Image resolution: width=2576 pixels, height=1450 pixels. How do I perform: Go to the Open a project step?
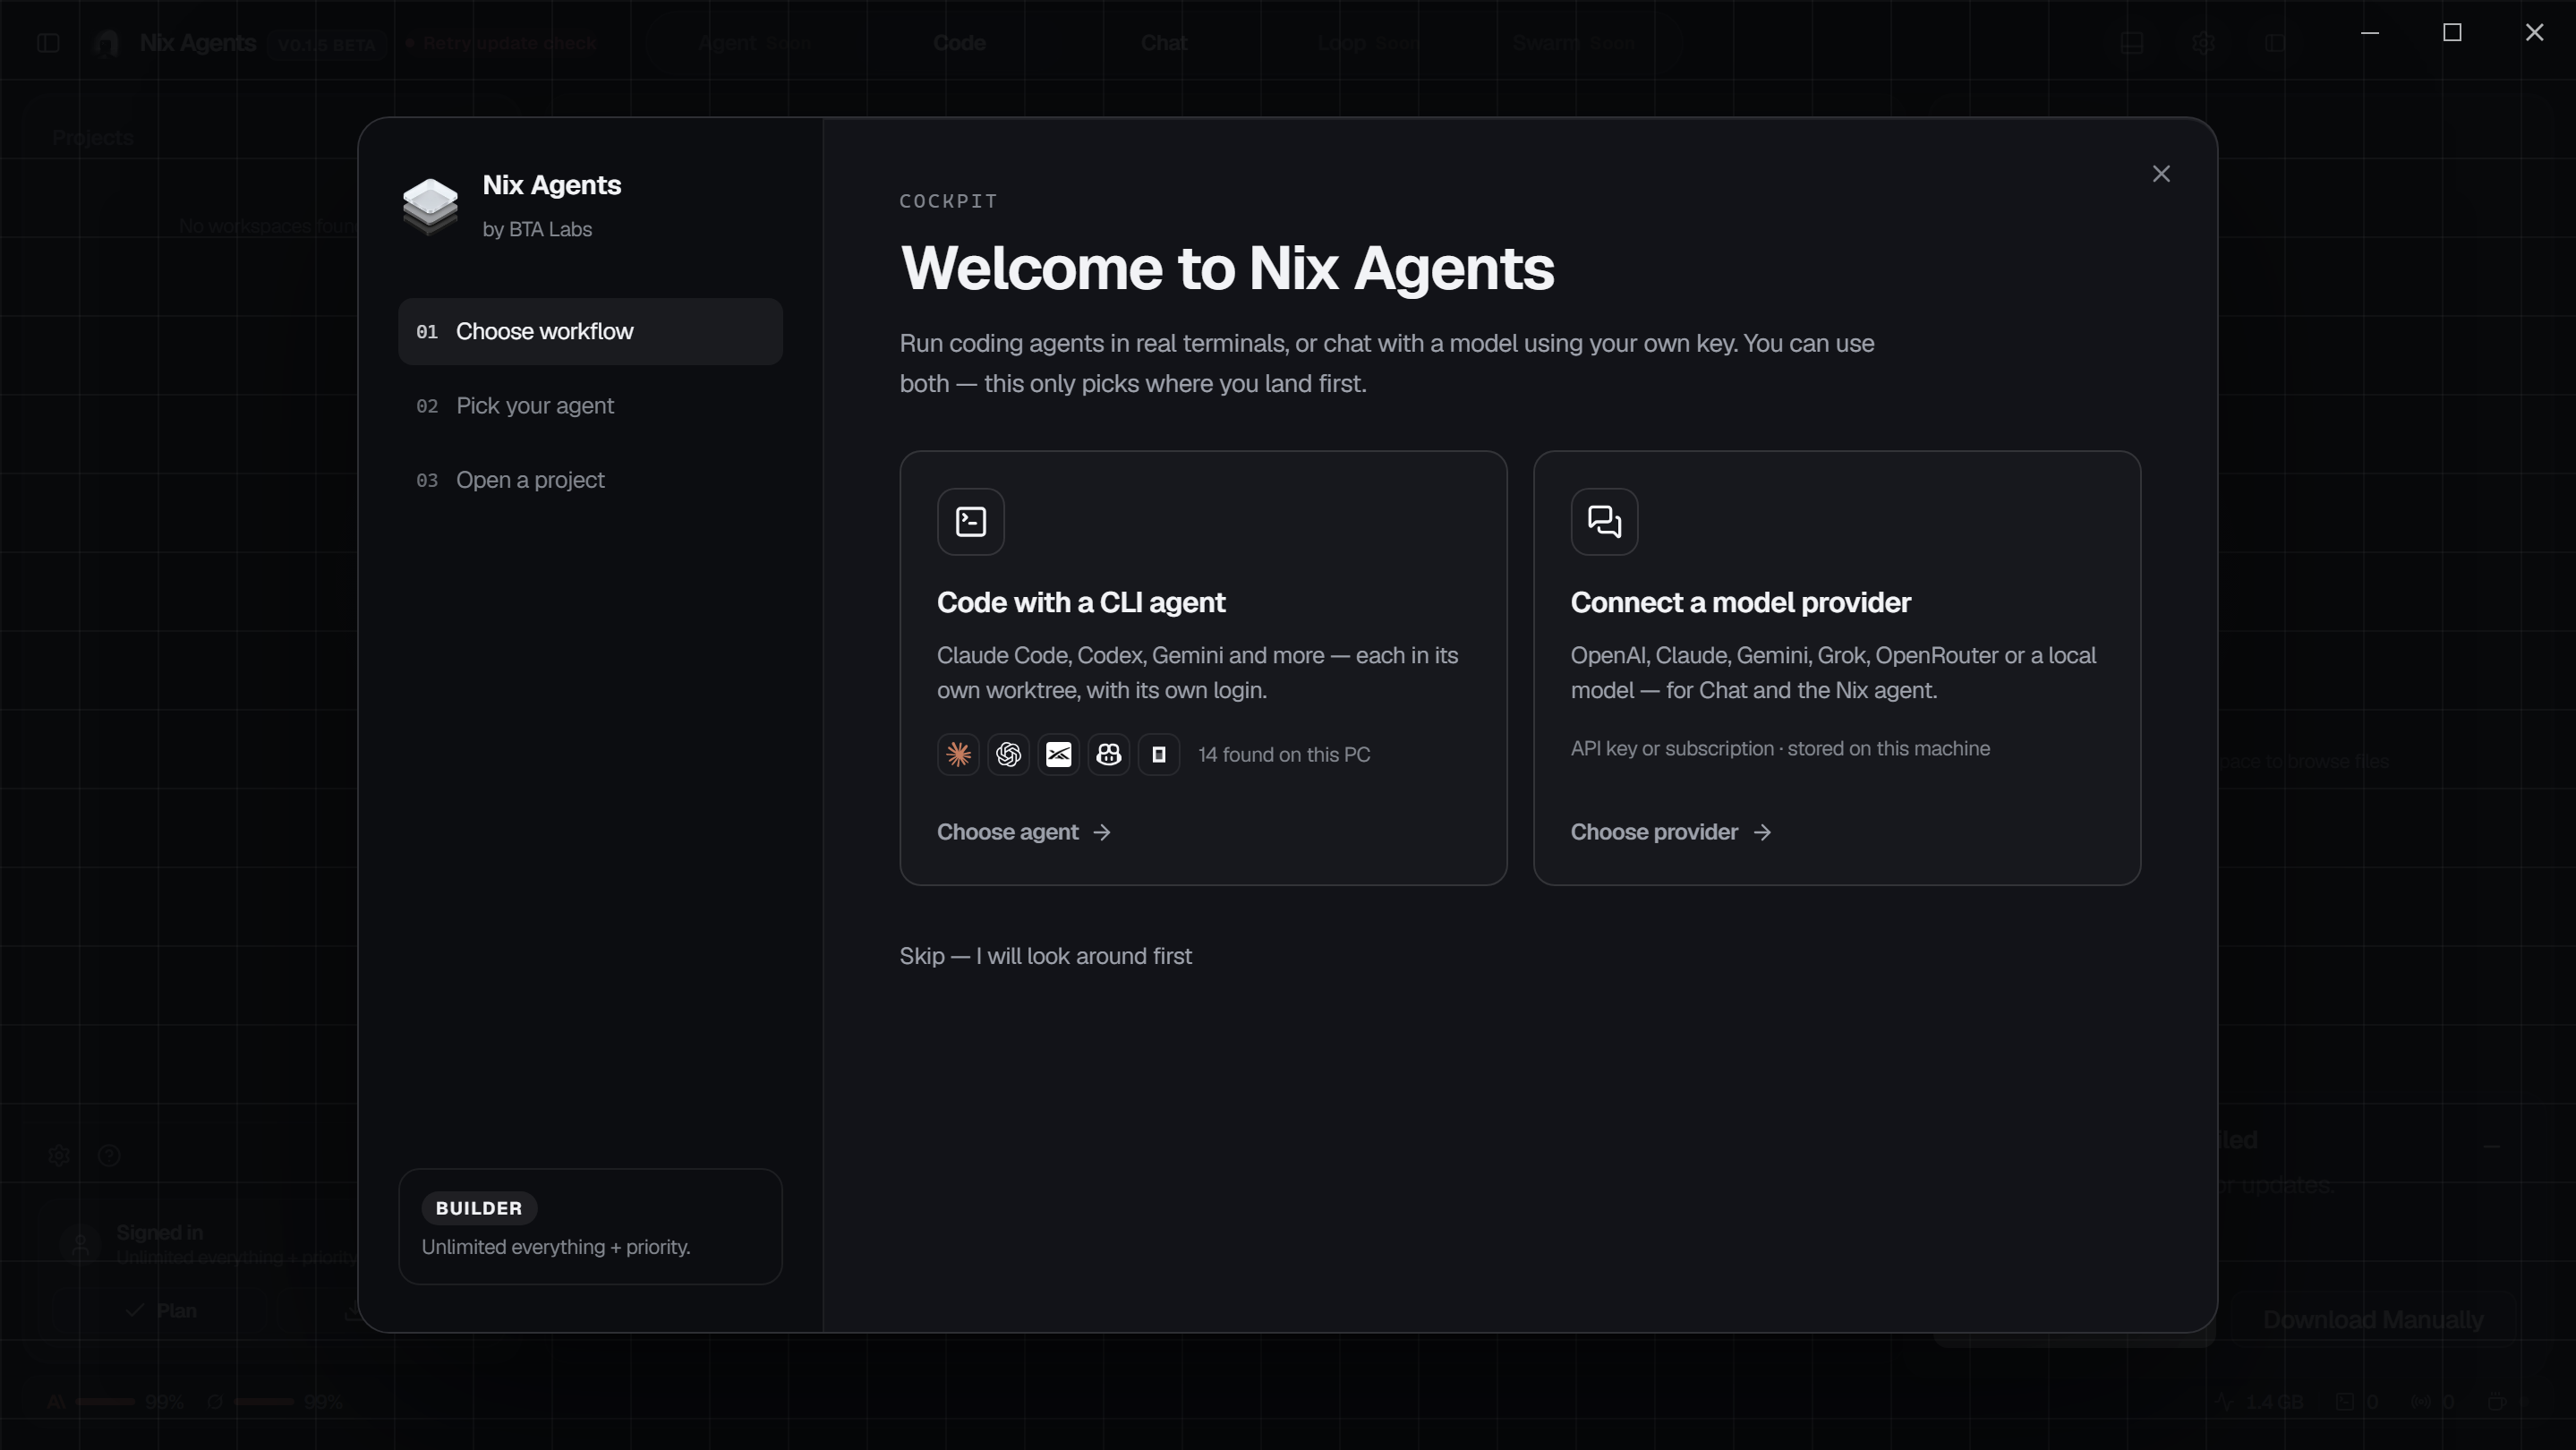[x=590, y=480]
